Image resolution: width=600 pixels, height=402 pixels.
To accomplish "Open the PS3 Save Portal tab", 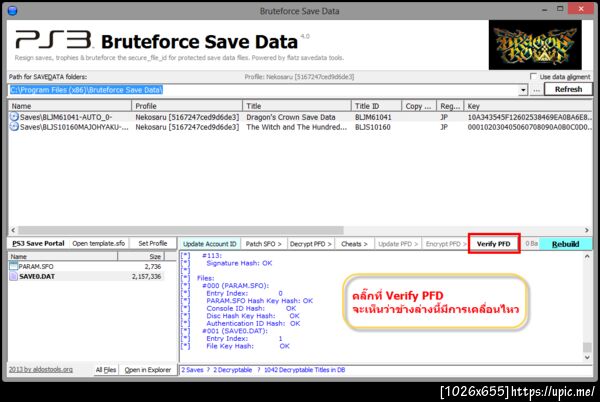I will (x=38, y=243).
